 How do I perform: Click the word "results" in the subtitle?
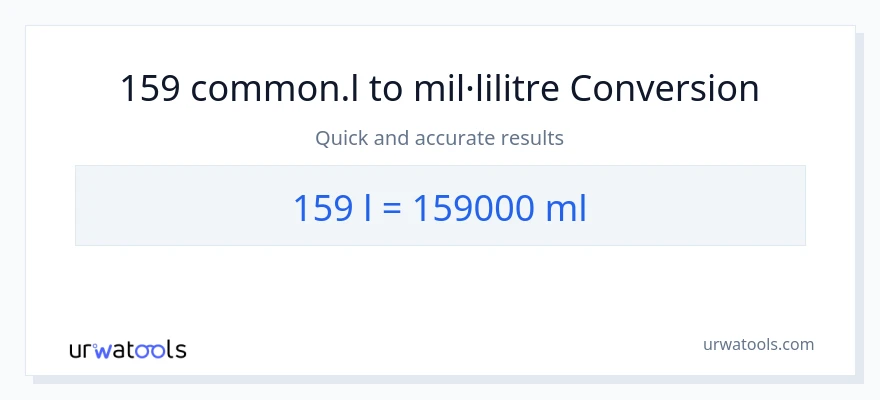click(x=535, y=138)
